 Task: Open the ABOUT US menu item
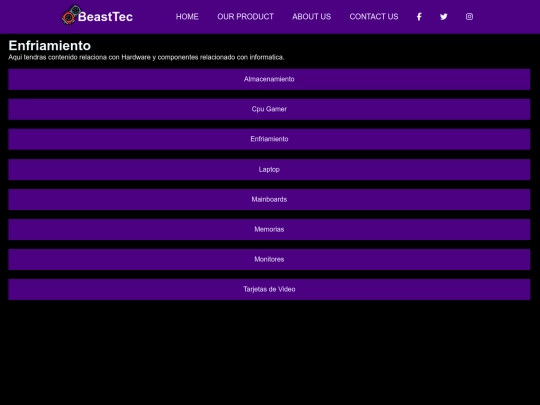coord(311,17)
